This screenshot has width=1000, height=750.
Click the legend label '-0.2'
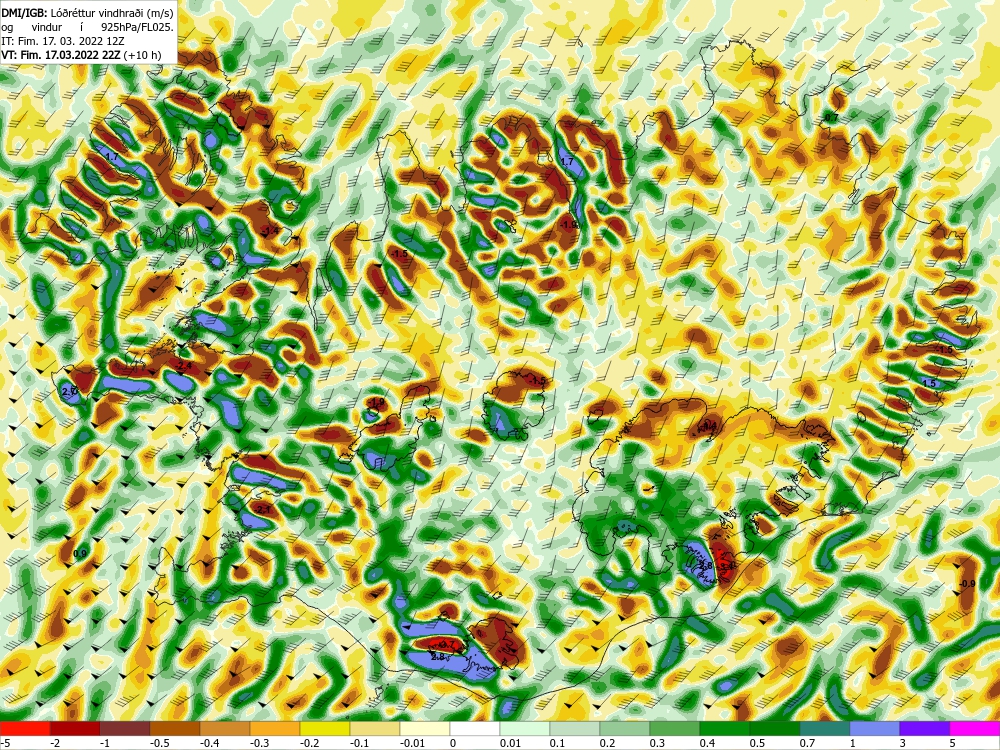(x=307, y=743)
